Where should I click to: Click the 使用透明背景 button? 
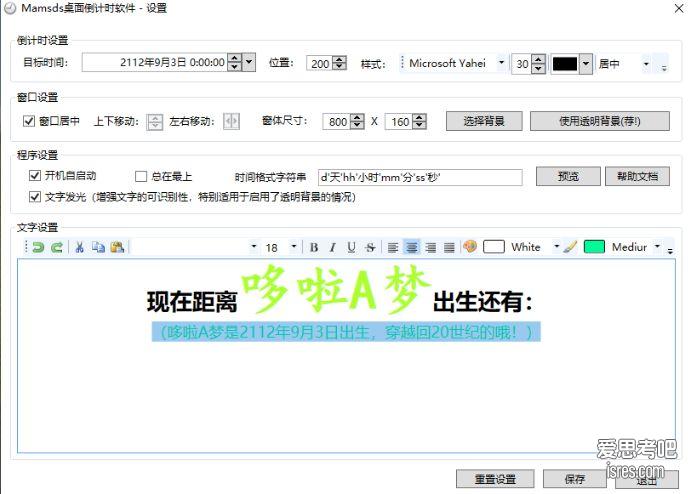point(599,121)
